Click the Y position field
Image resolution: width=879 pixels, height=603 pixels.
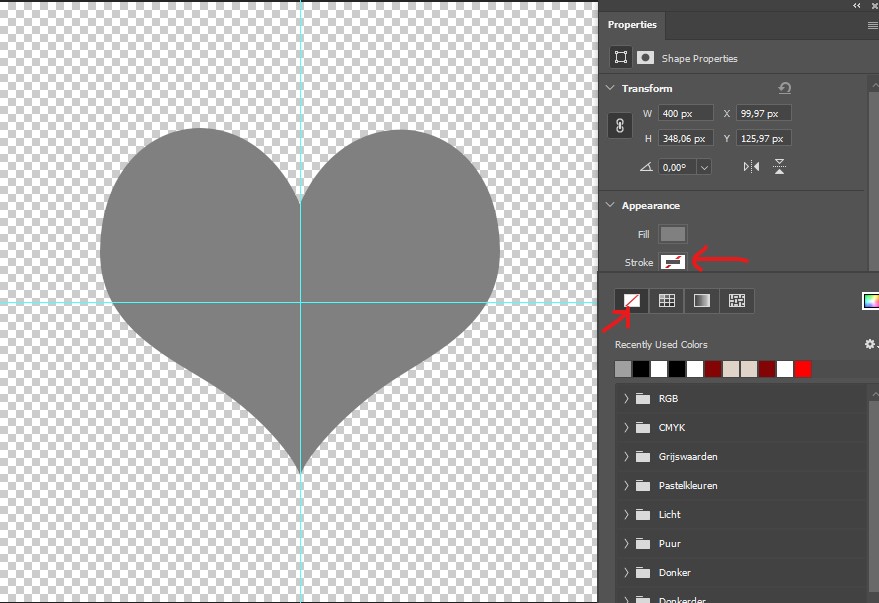(764, 138)
